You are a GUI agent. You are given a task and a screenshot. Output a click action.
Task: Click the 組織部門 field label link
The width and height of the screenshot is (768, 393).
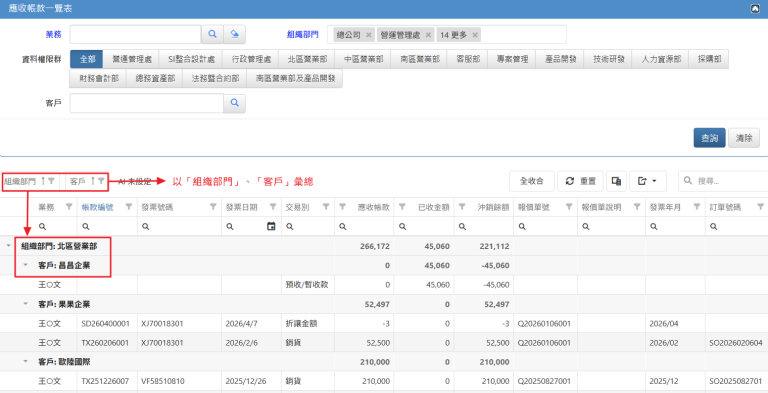coord(303,34)
